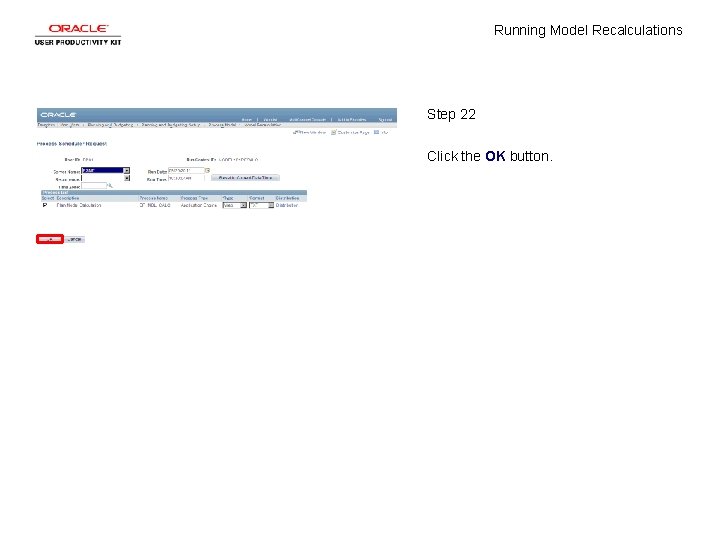Viewport: 720px width, 540px height.
Task: Select Process Model breadcrumb
Action: coord(222,125)
